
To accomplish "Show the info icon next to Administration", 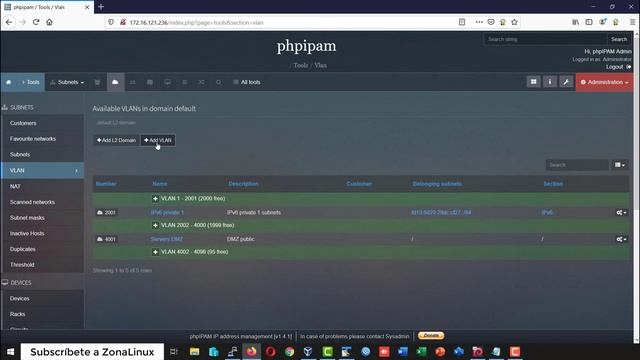I will [x=550, y=82].
